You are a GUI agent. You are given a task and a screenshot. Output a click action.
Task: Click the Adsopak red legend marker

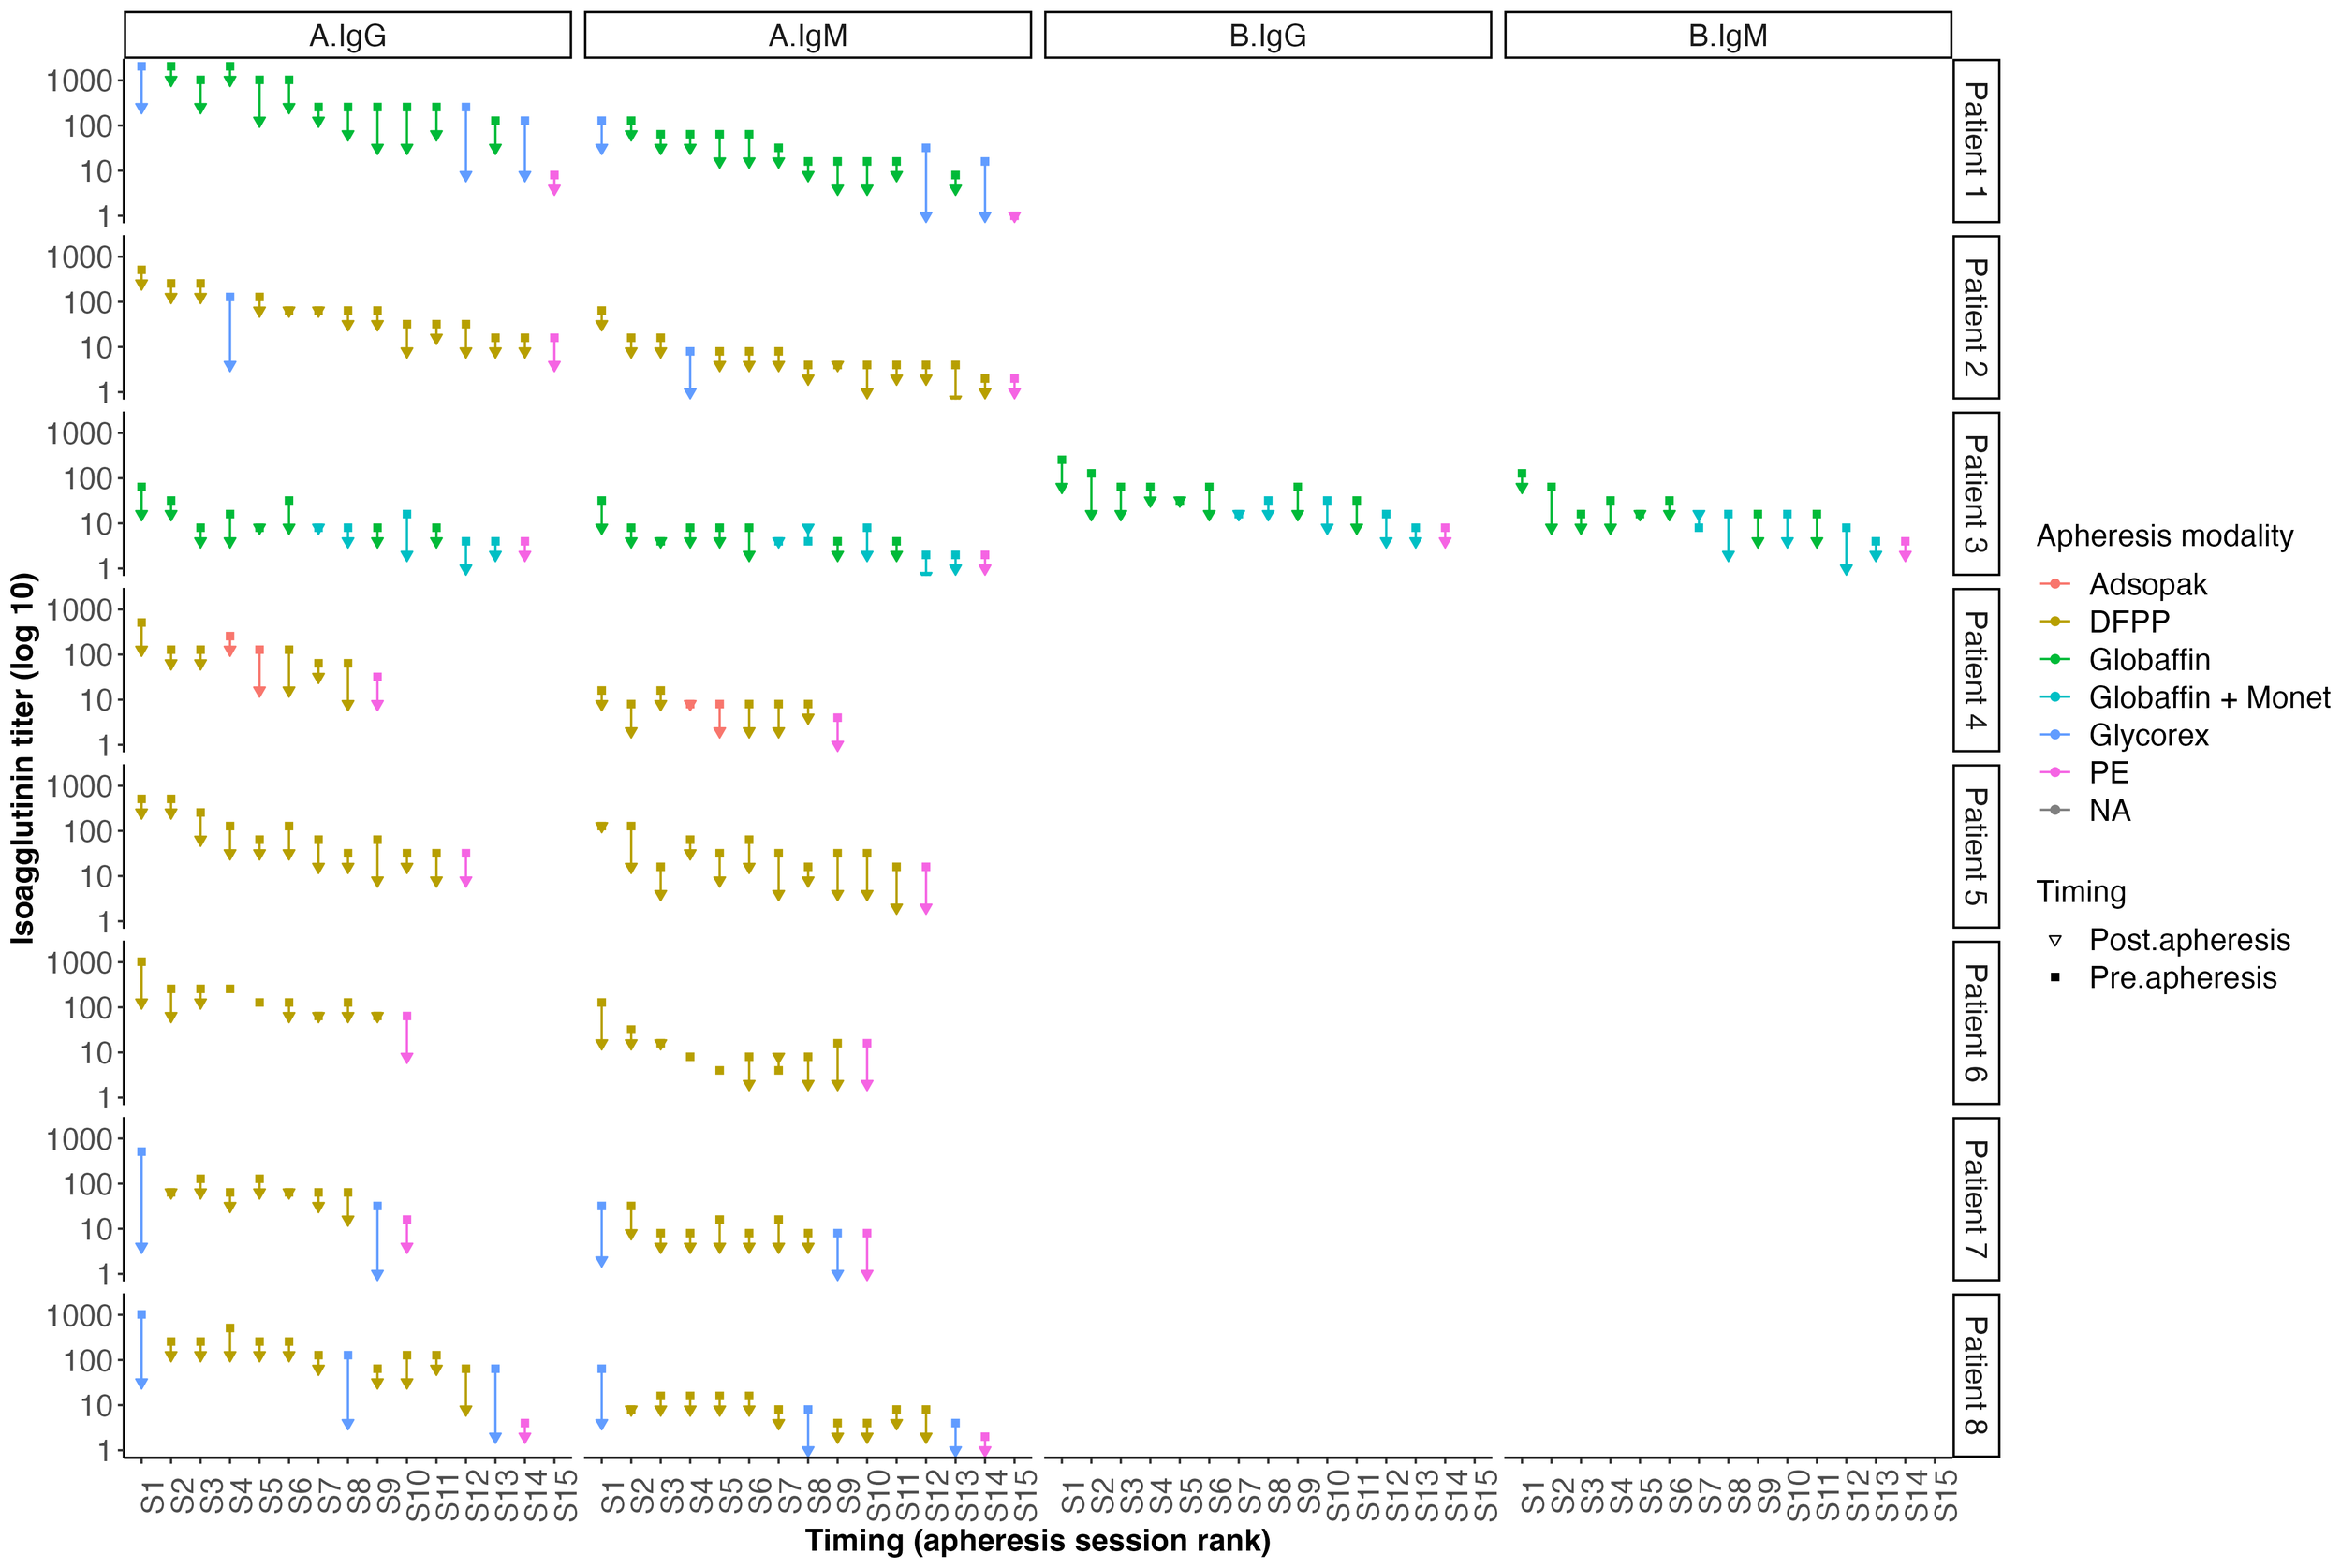(2054, 584)
